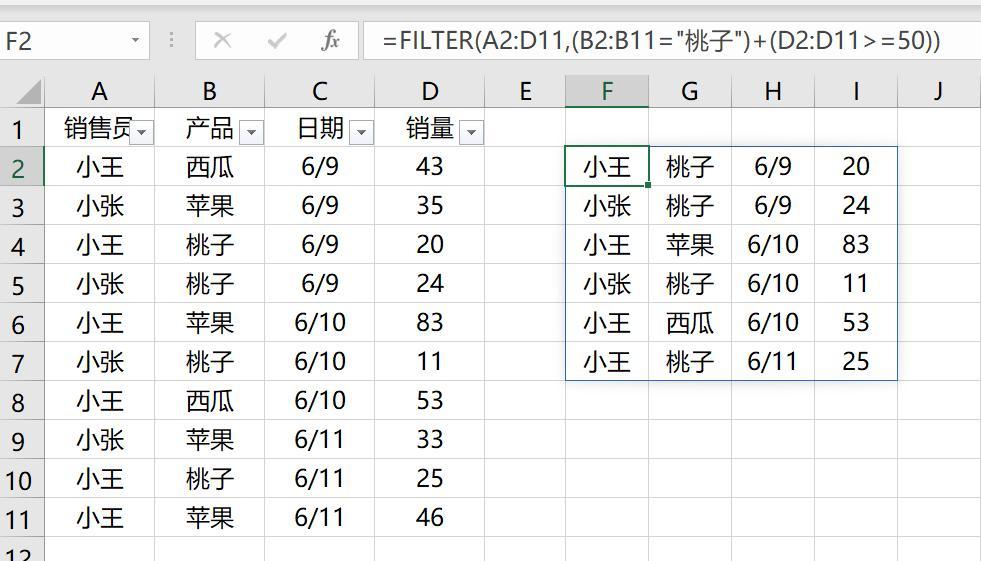Select column J header
The width and height of the screenshot is (981, 561).
pyautogui.click(x=938, y=91)
